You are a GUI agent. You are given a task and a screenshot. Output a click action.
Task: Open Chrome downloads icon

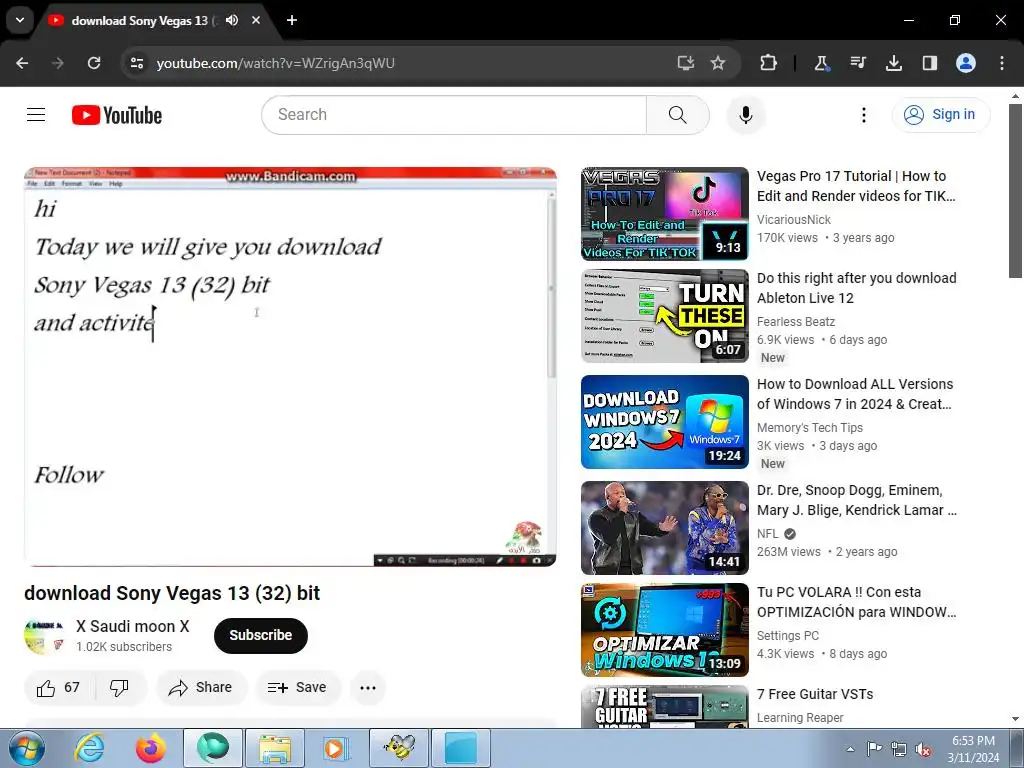click(x=893, y=63)
